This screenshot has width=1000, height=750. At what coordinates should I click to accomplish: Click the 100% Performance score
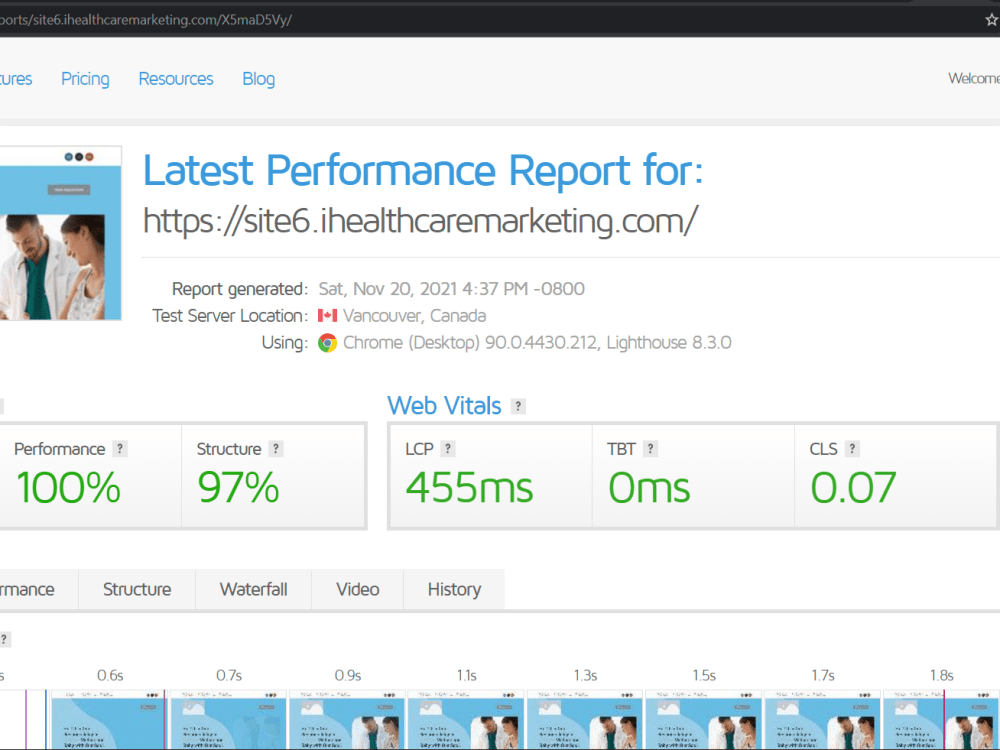pyautogui.click(x=68, y=488)
